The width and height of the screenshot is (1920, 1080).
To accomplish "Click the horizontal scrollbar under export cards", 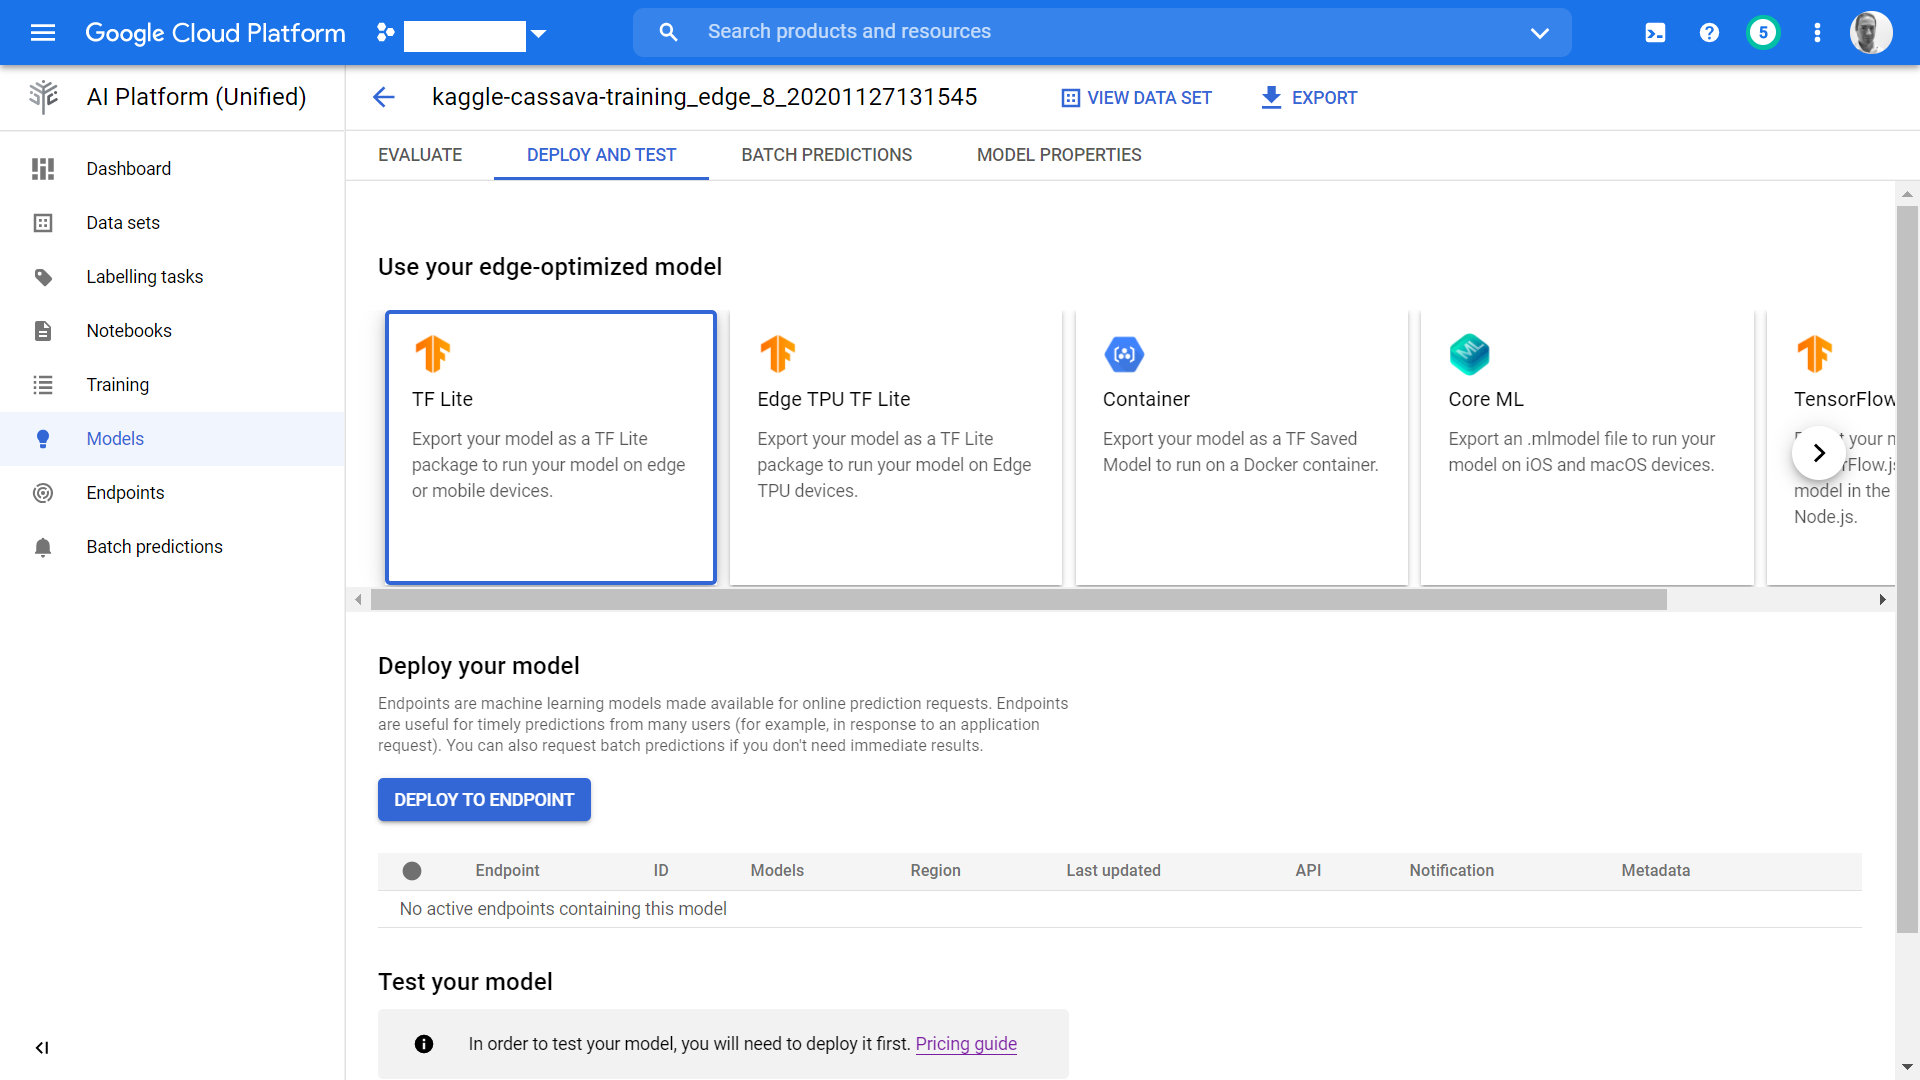I will click(1018, 600).
